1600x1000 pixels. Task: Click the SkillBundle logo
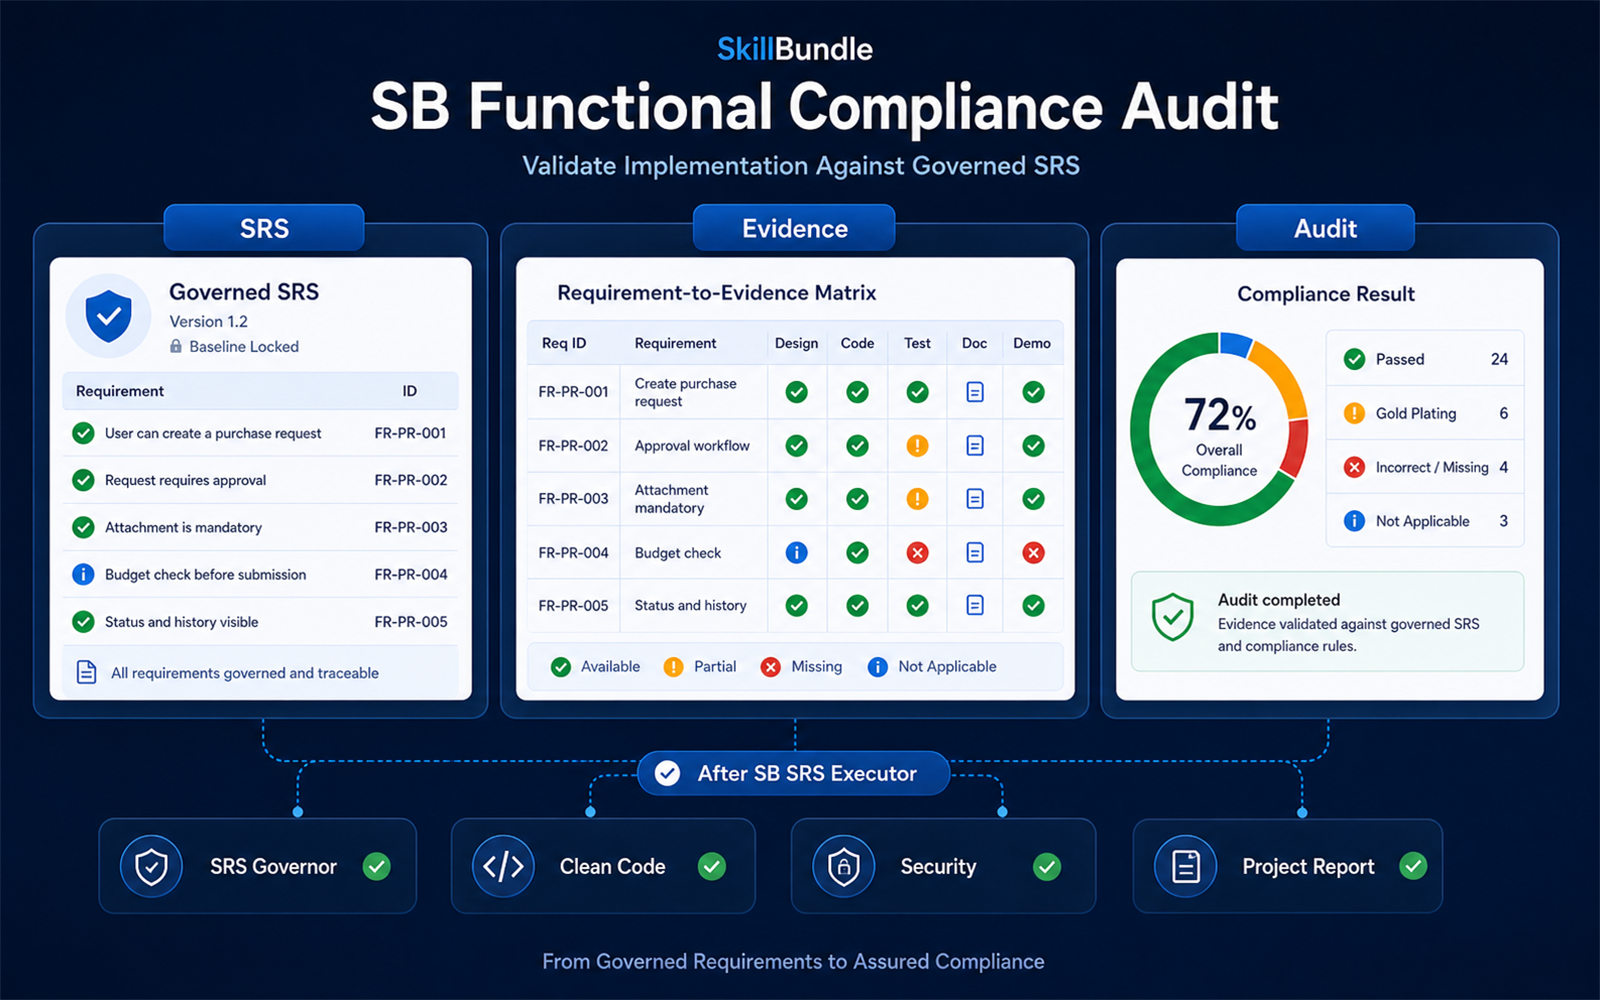click(795, 49)
